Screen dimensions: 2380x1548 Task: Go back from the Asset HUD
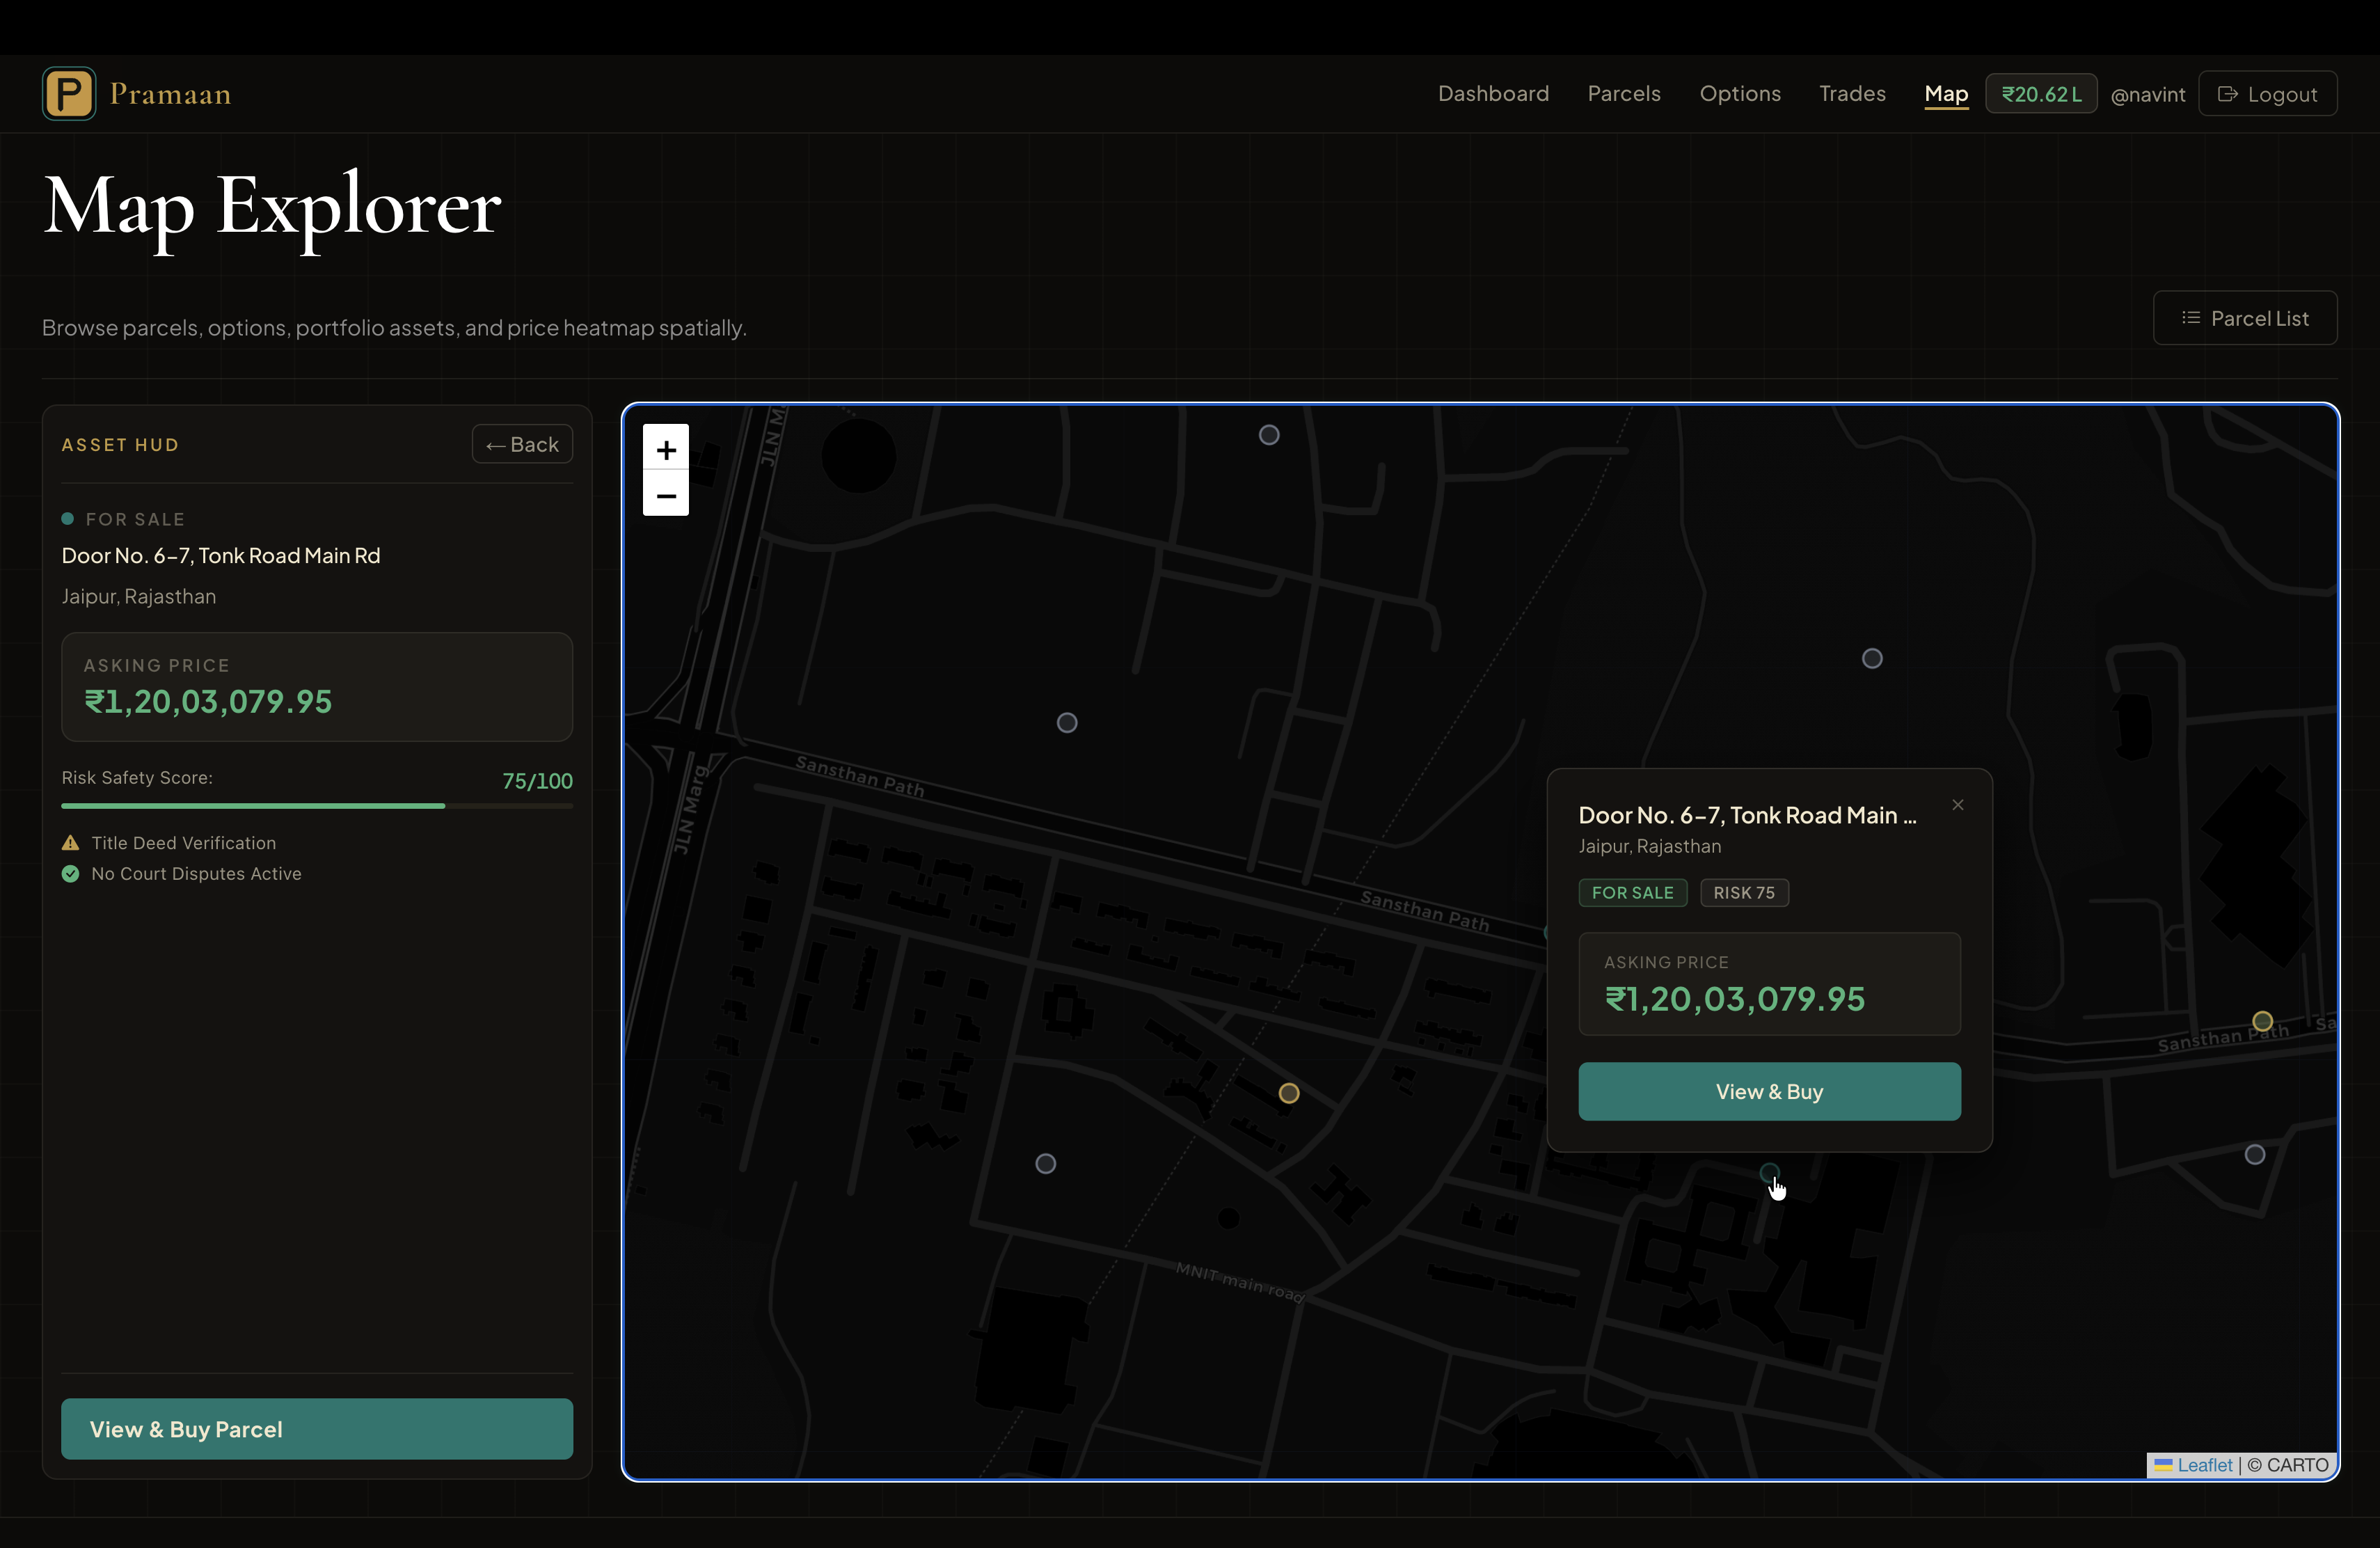point(522,444)
